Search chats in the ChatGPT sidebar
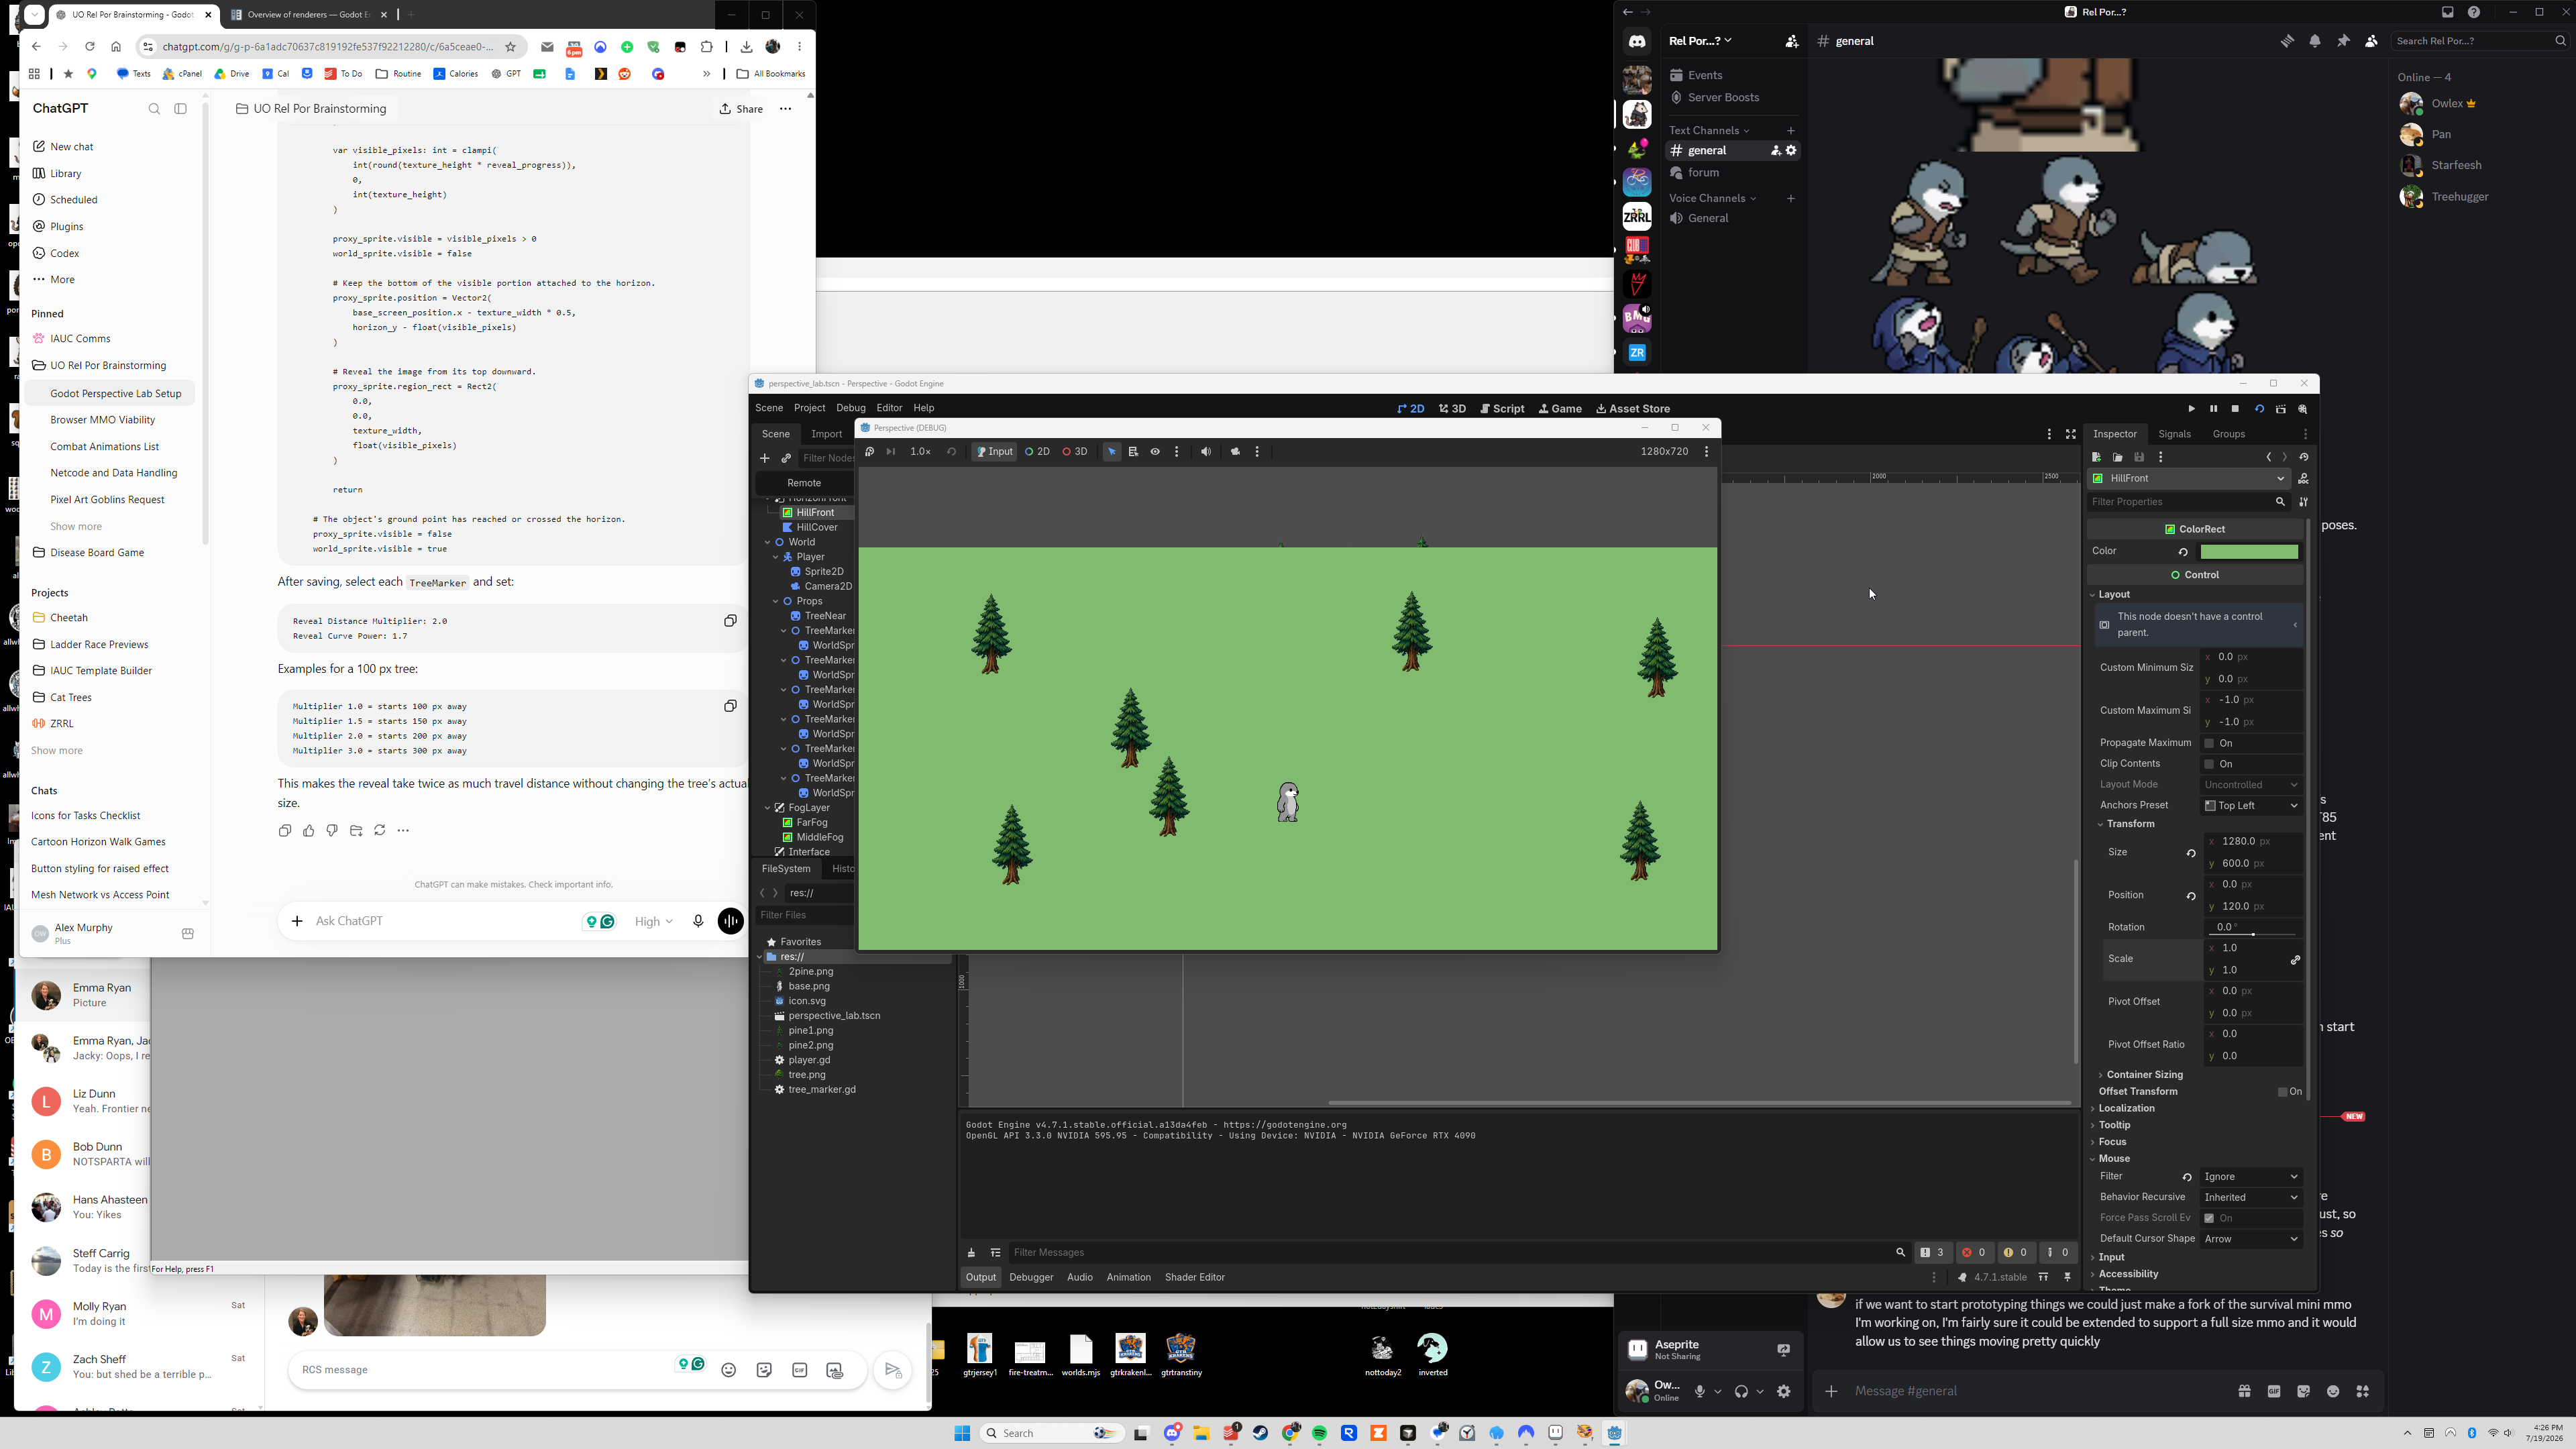 [x=154, y=108]
